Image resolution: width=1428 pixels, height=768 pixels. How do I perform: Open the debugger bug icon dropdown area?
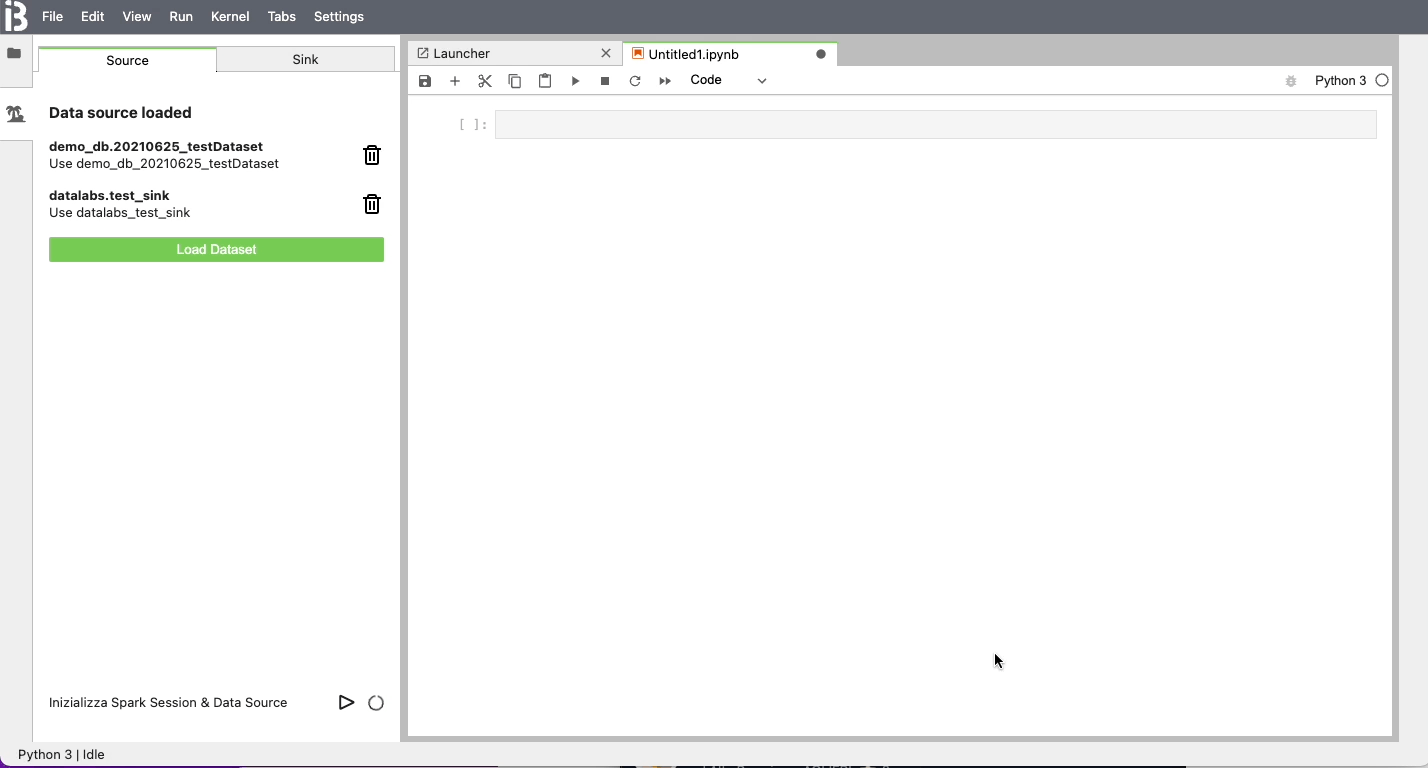click(x=1291, y=81)
